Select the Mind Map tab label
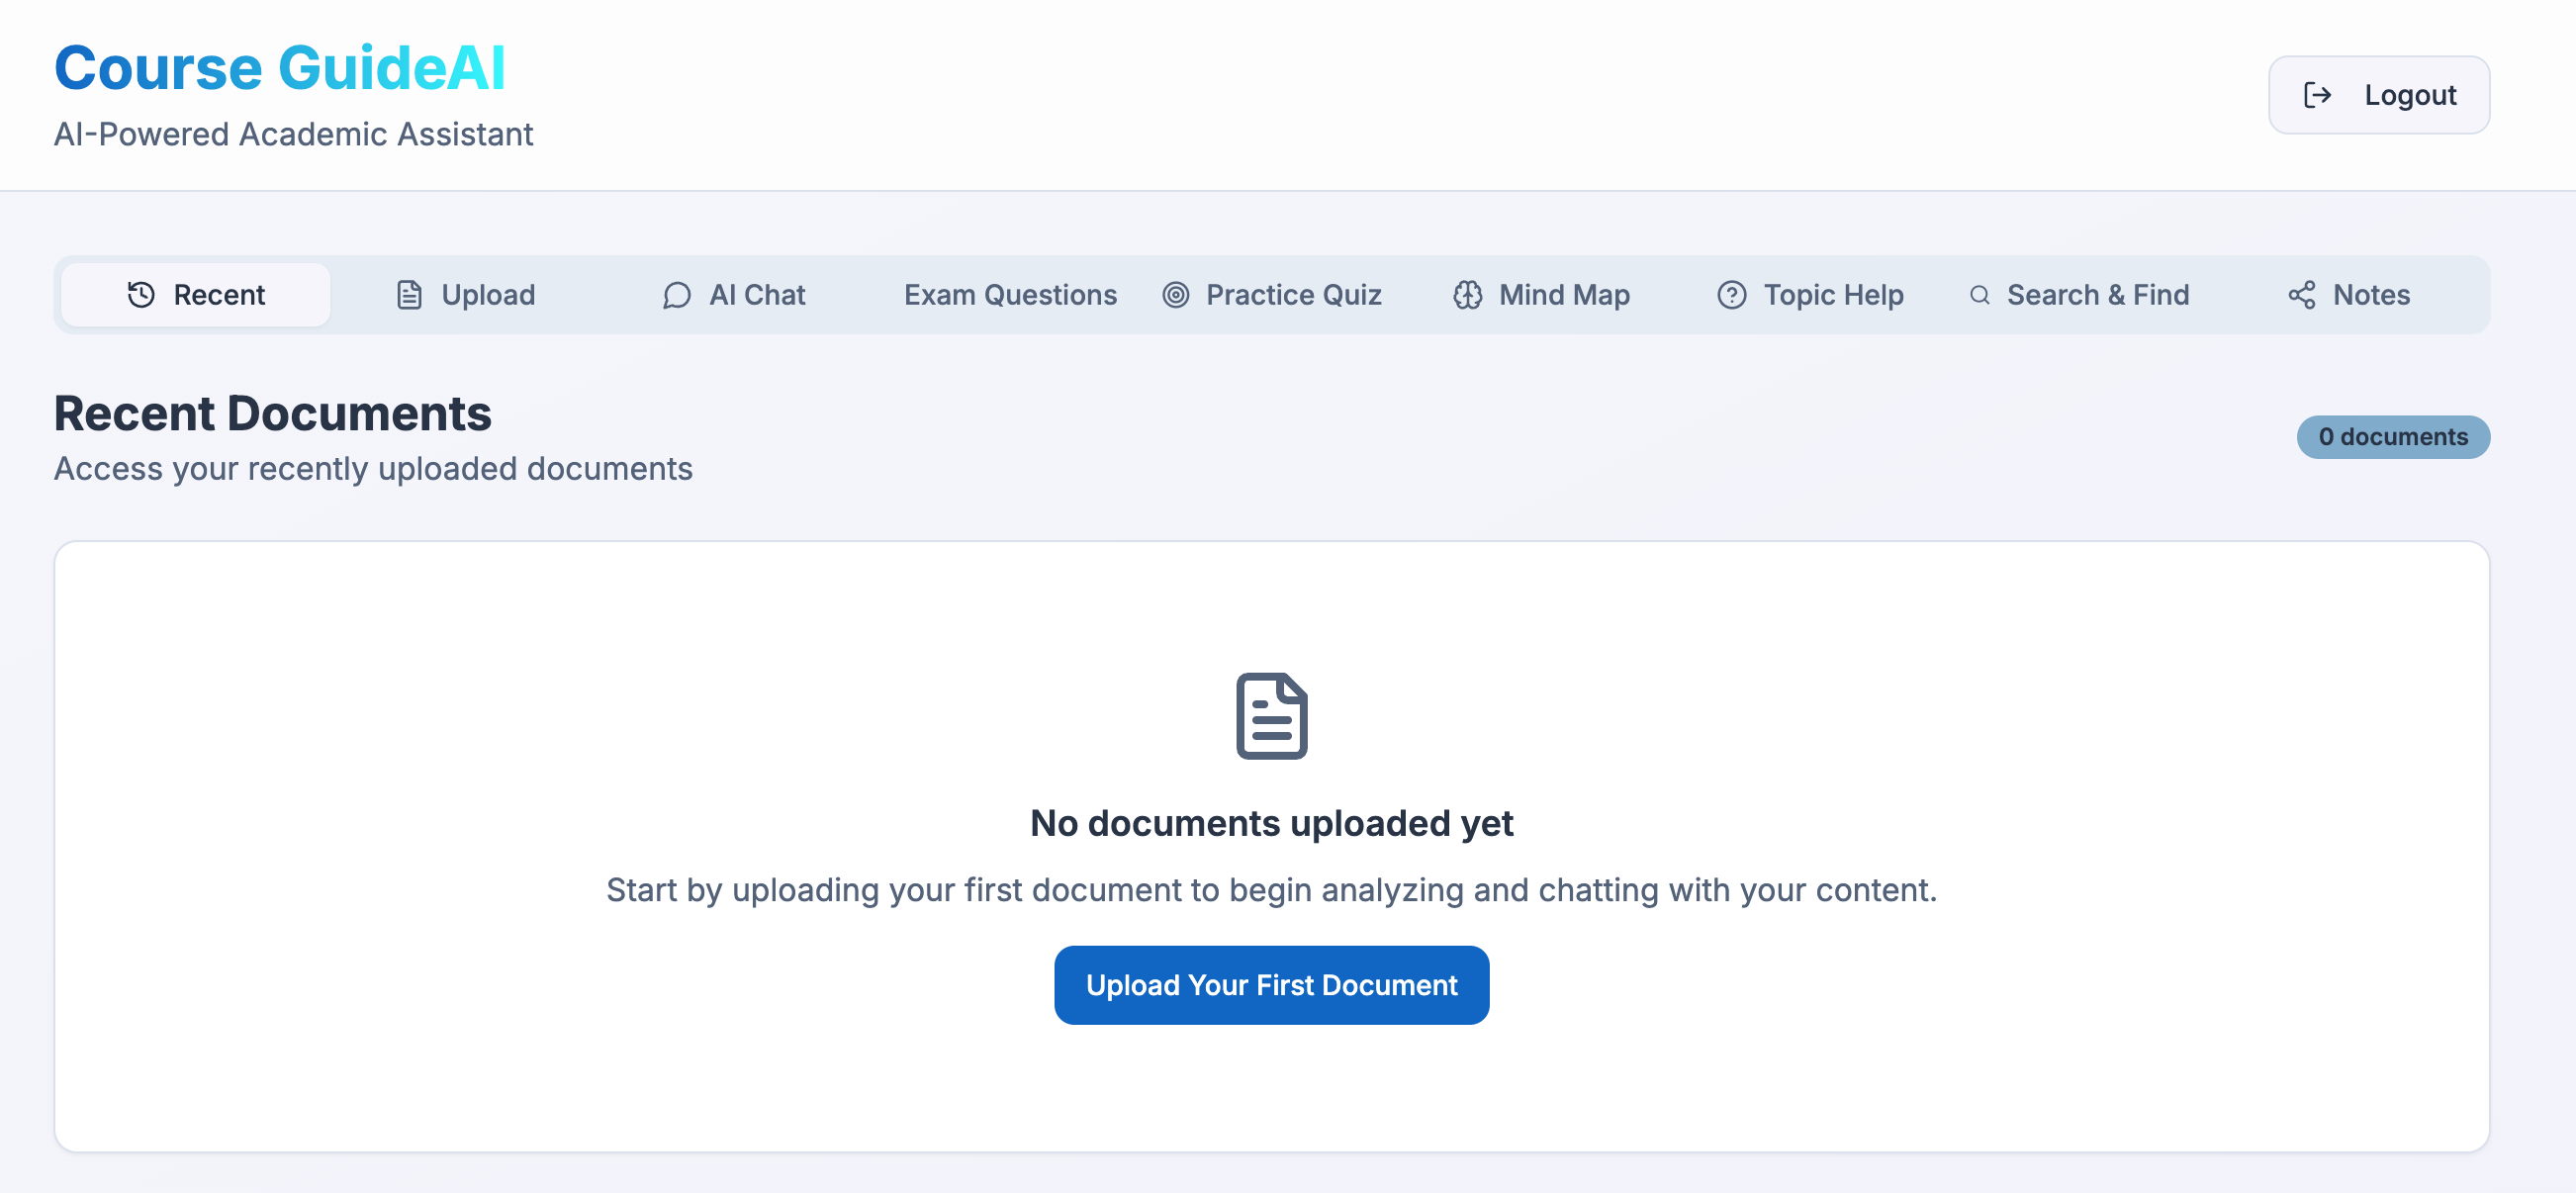Screen dimensions: 2576x1193 pyautogui.click(x=1564, y=295)
